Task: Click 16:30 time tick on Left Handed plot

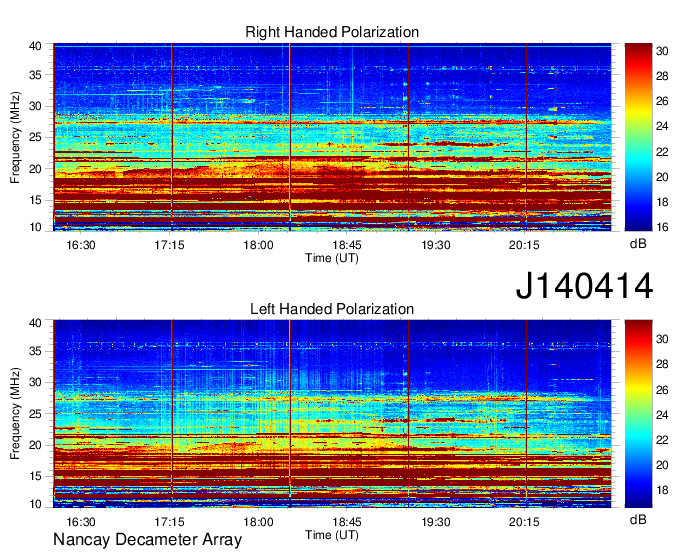Action: click(81, 522)
